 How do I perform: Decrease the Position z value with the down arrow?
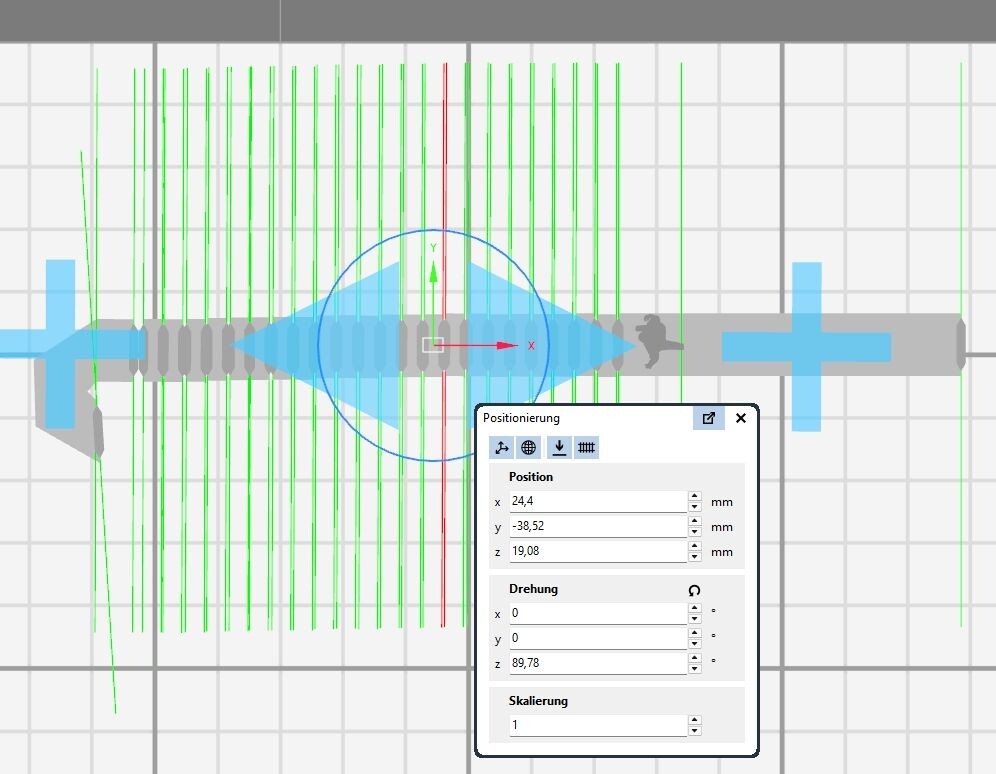coord(695,556)
